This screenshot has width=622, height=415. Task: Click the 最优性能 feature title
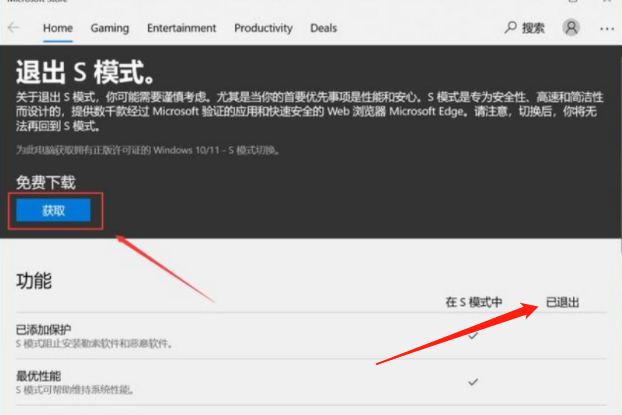point(38,375)
